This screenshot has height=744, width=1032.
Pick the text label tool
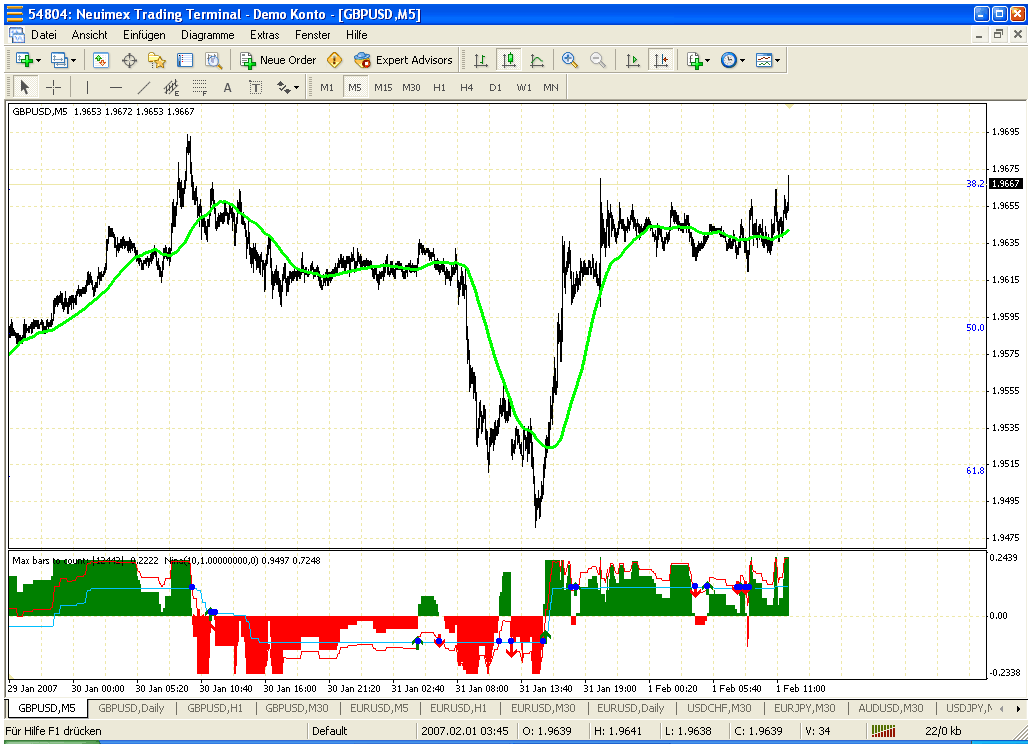coord(227,87)
